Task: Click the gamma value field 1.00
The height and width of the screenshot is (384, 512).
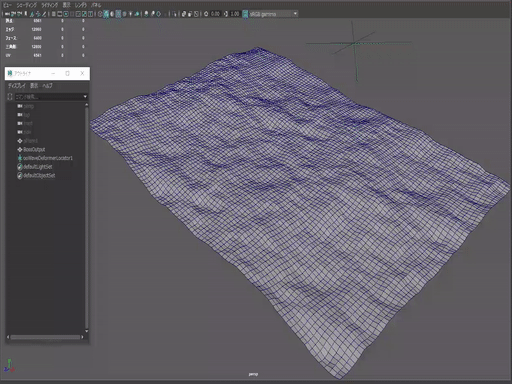Action: pyautogui.click(x=235, y=14)
